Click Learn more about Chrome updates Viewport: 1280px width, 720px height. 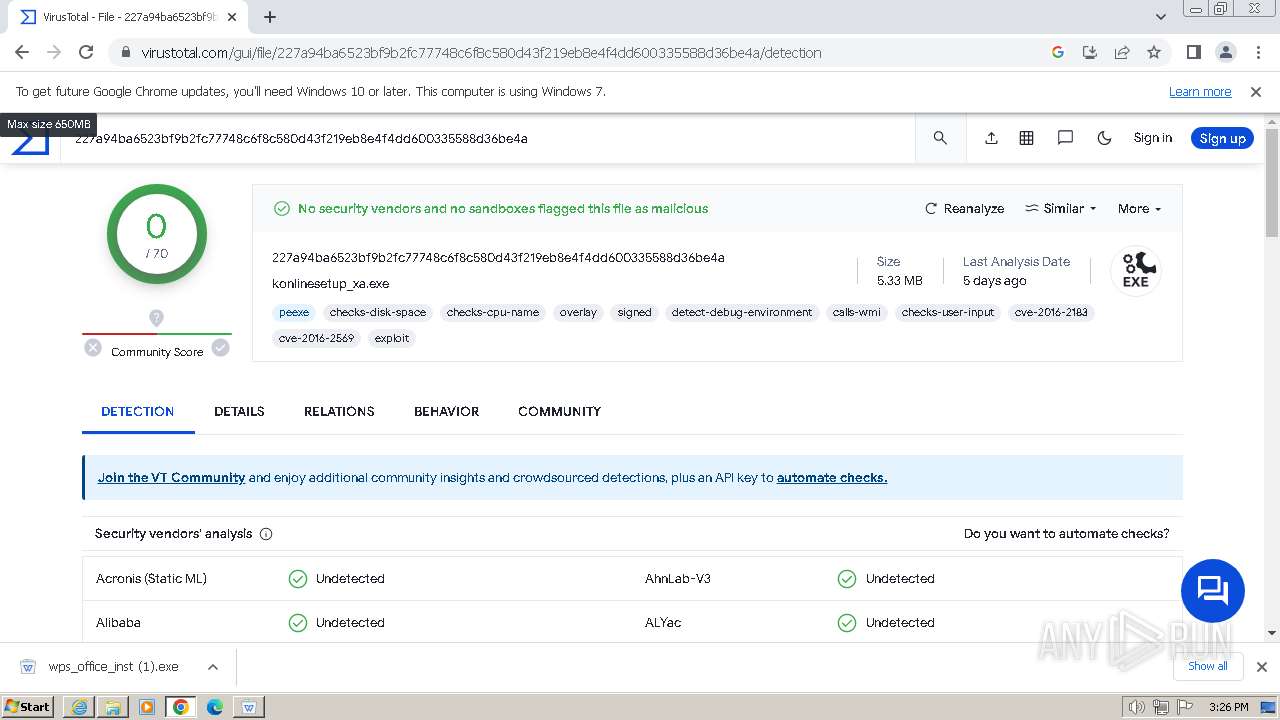[1200, 91]
